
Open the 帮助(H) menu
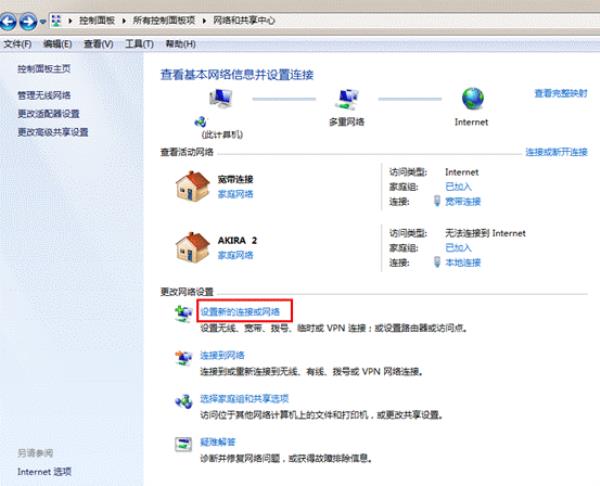coord(181,44)
